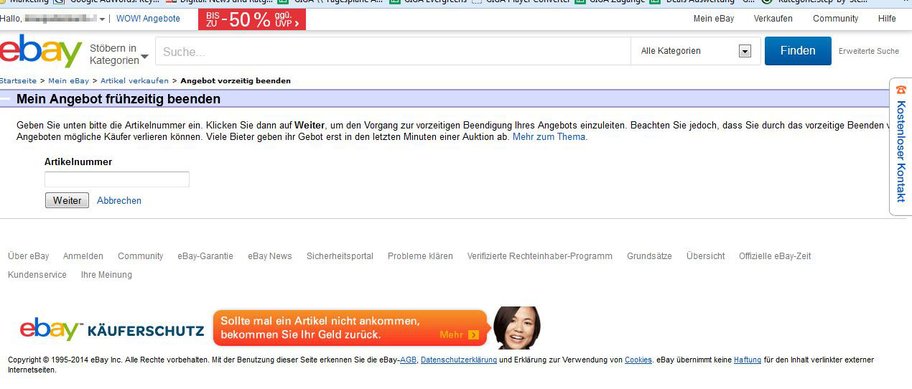912x389 pixels.
Task: Open the Verkaufen menu item
Action: (772, 19)
